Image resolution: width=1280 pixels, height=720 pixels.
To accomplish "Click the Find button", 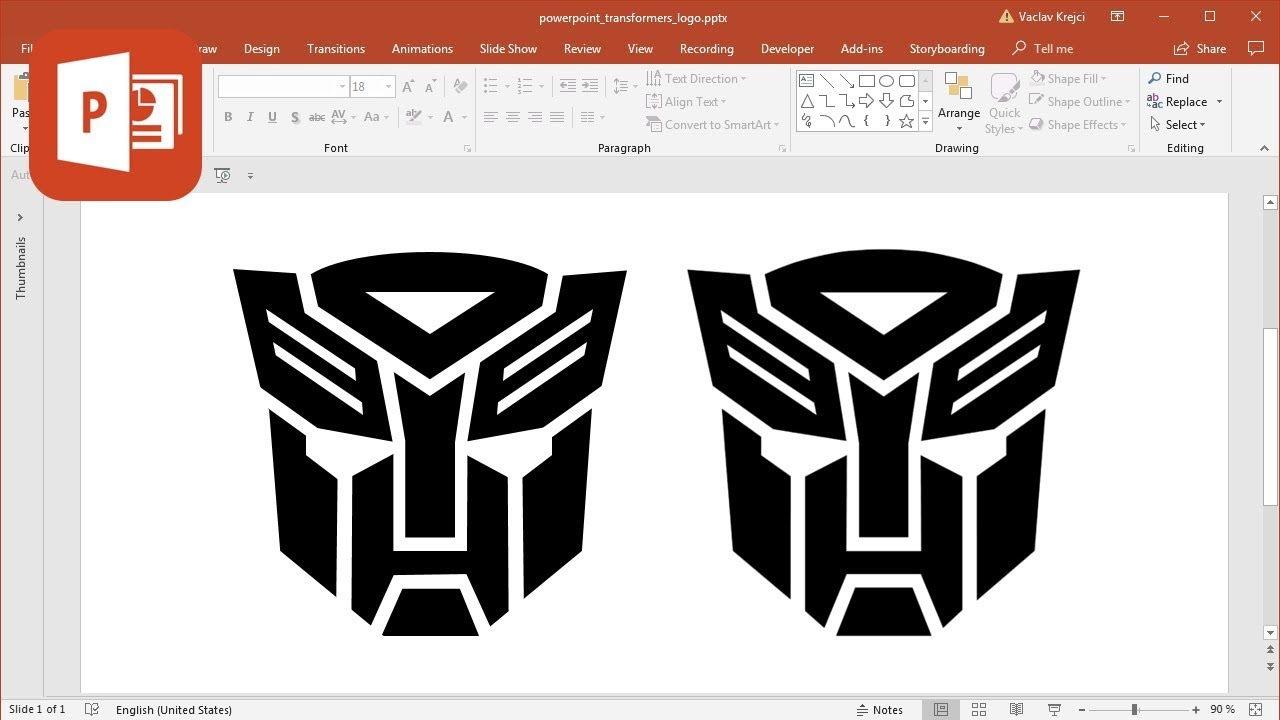I will (1168, 79).
